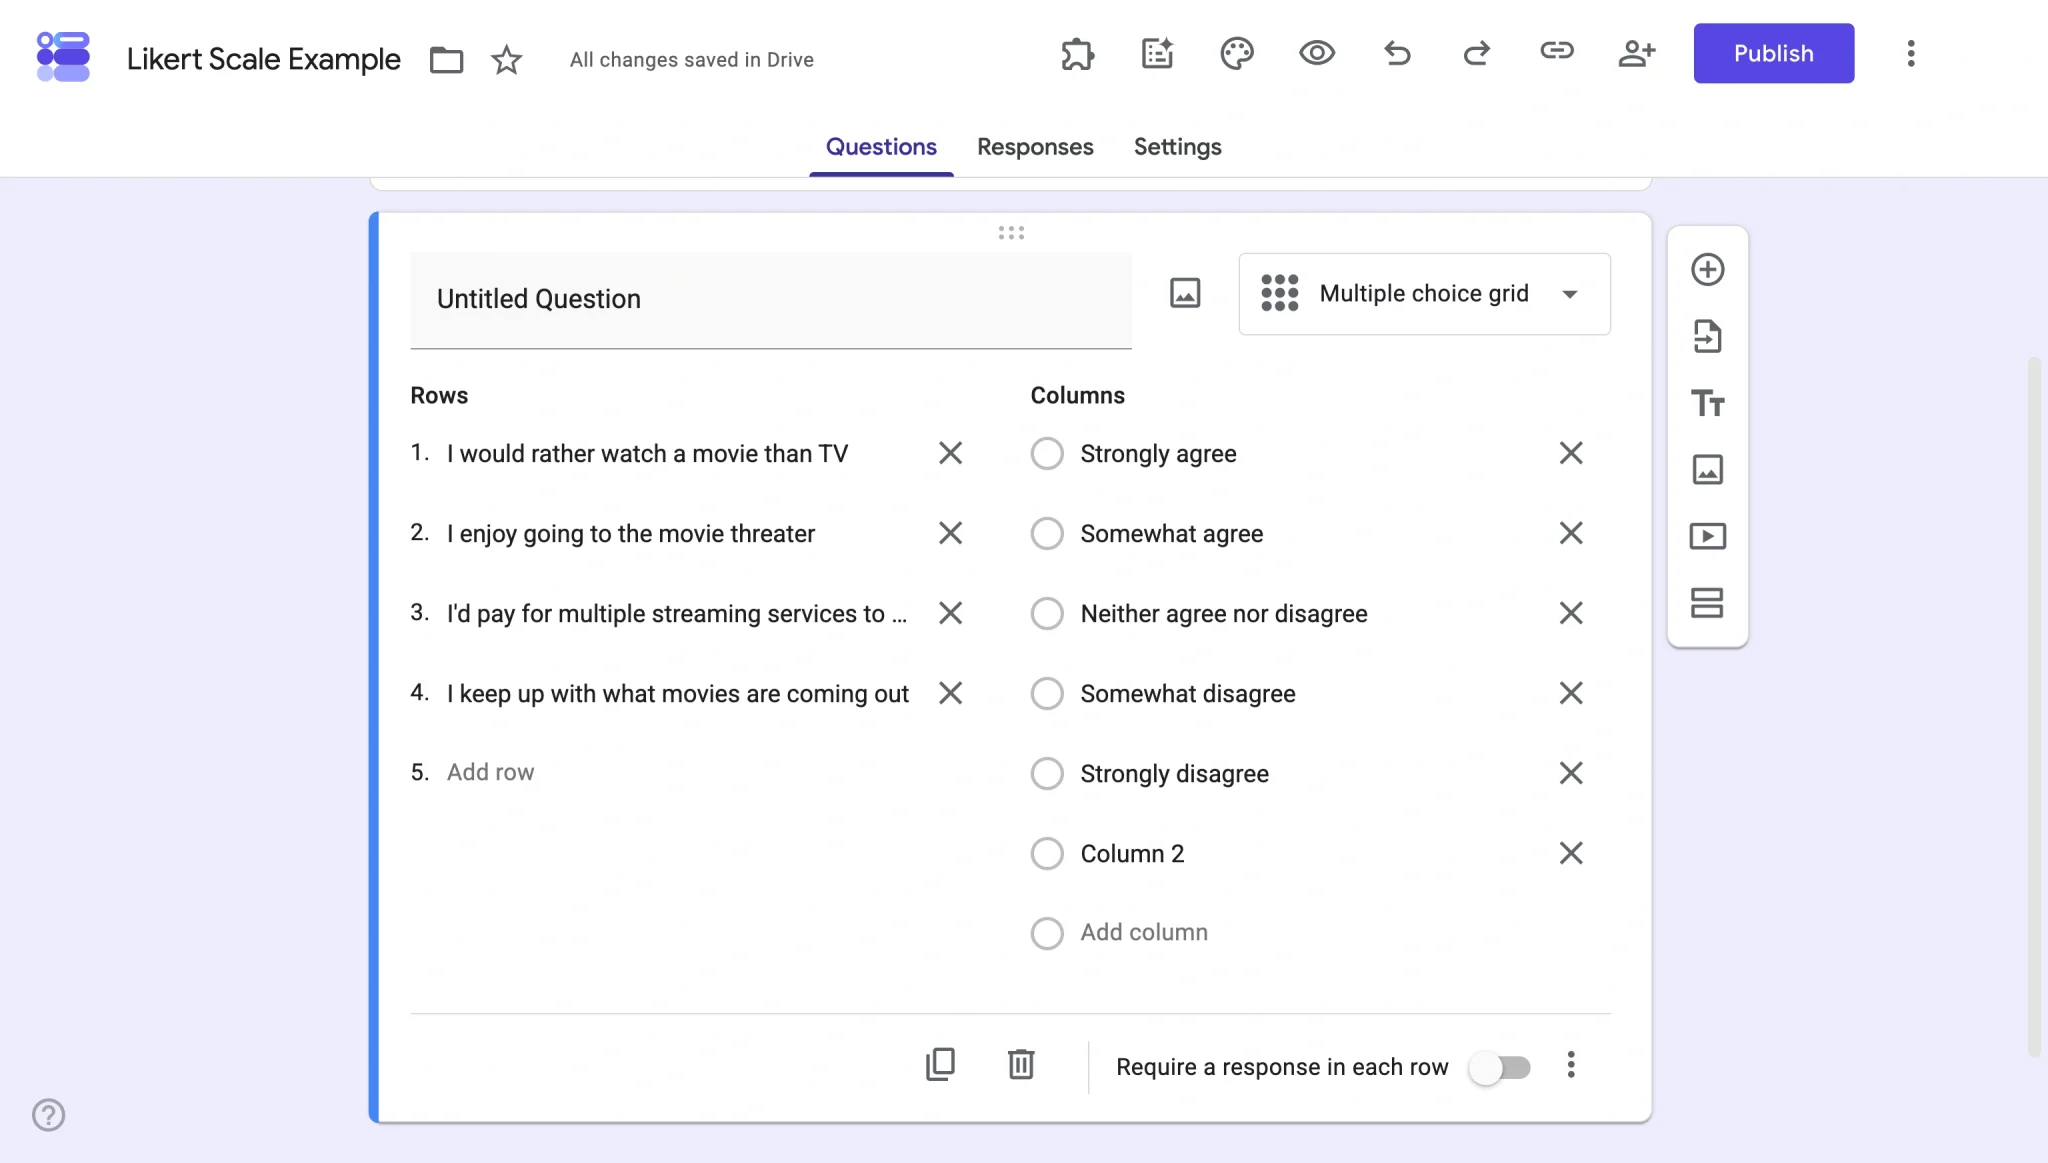Select Strongly disagree radio button
The width and height of the screenshot is (2048, 1163).
click(x=1047, y=773)
